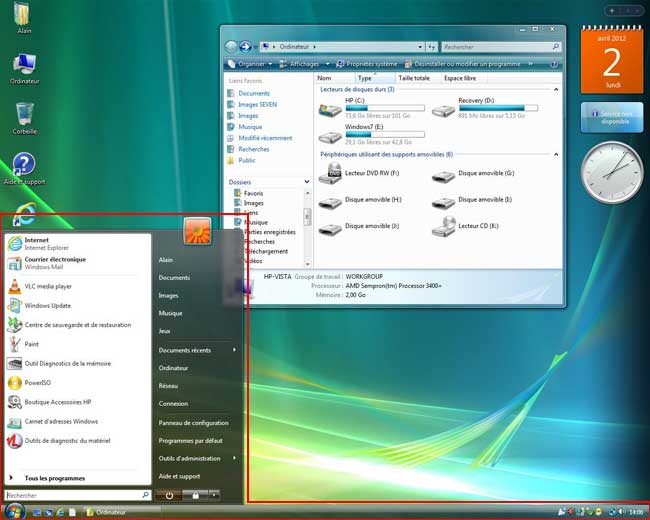650x520 pixels.
Task: Open the Public favorite link
Action: pos(242,160)
